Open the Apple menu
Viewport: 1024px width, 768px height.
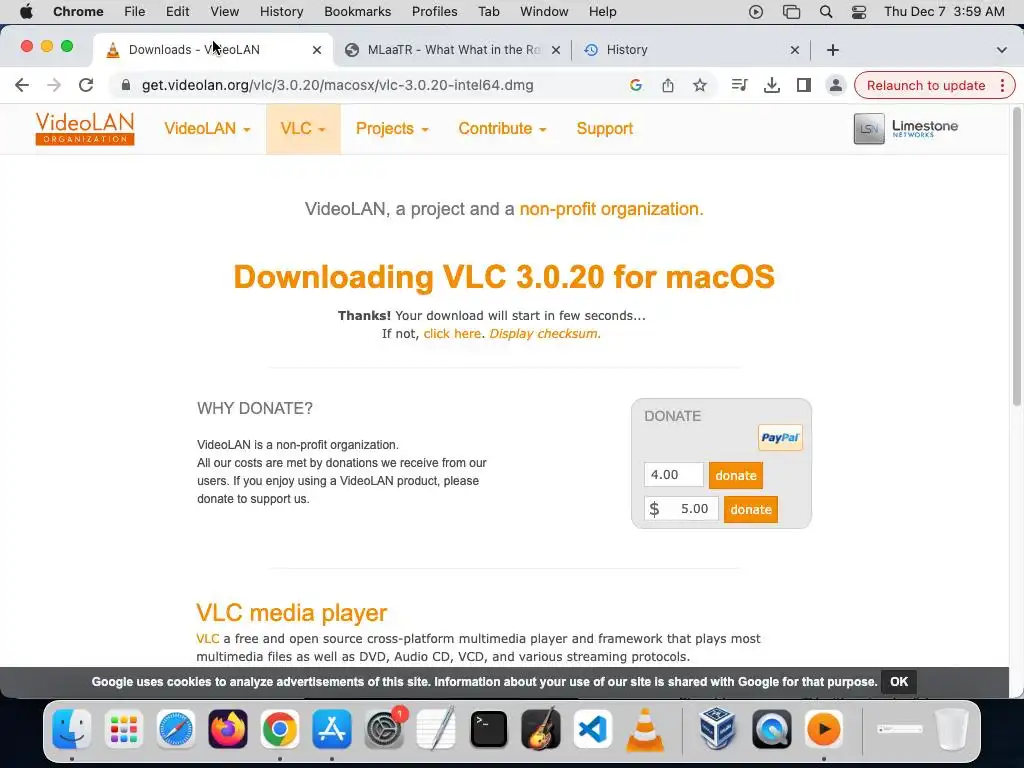[26, 12]
